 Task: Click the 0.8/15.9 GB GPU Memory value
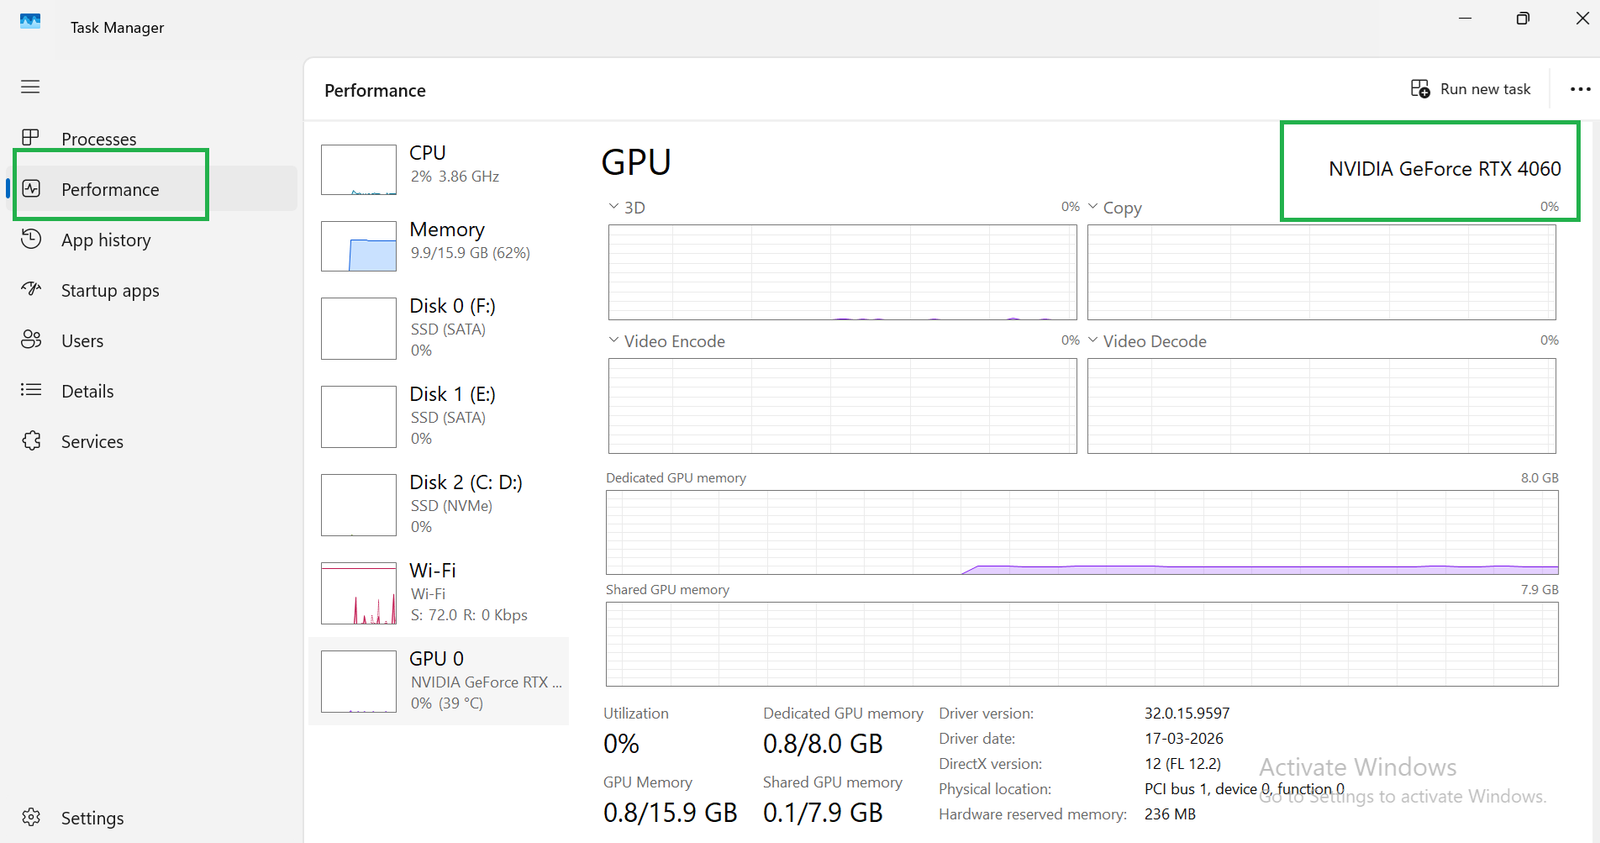670,813
